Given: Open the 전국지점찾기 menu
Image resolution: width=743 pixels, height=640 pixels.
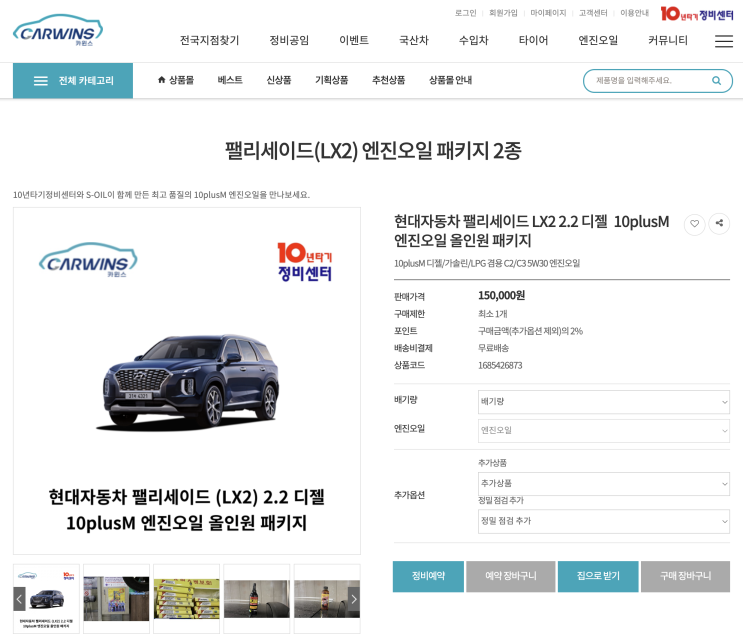Looking at the screenshot, I should (209, 40).
